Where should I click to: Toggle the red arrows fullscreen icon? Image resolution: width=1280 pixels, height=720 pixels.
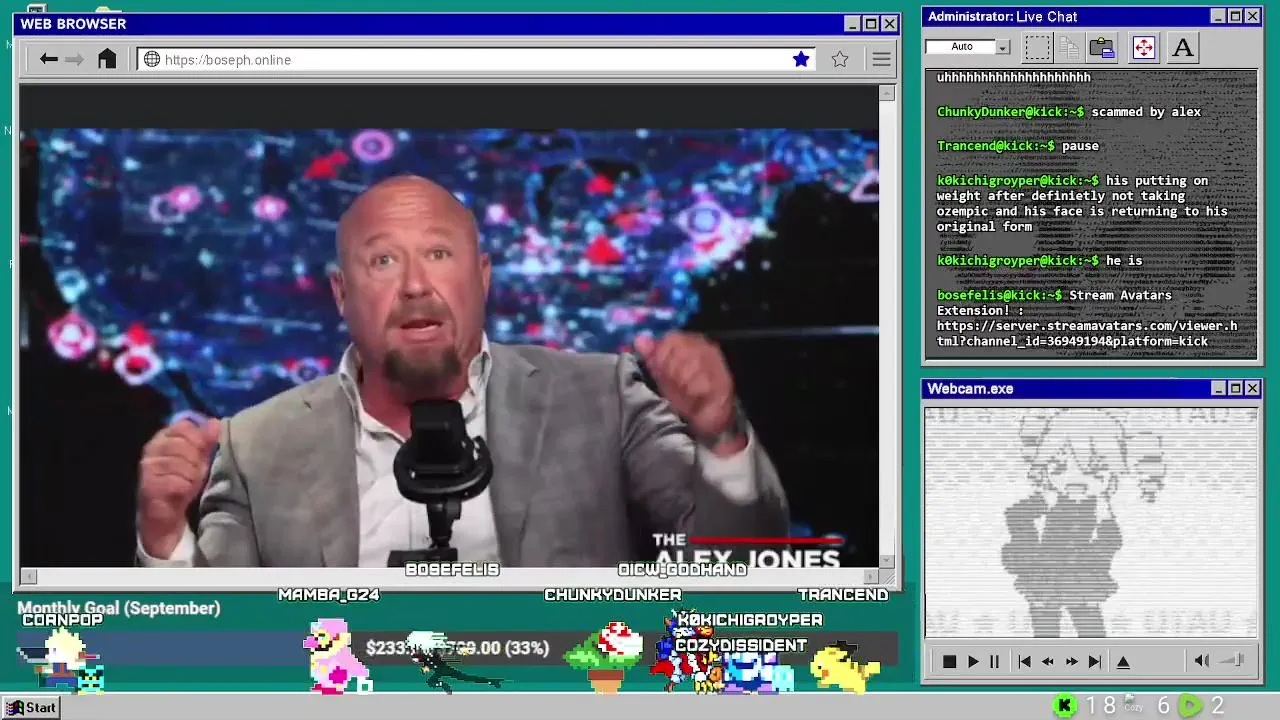pos(1144,47)
